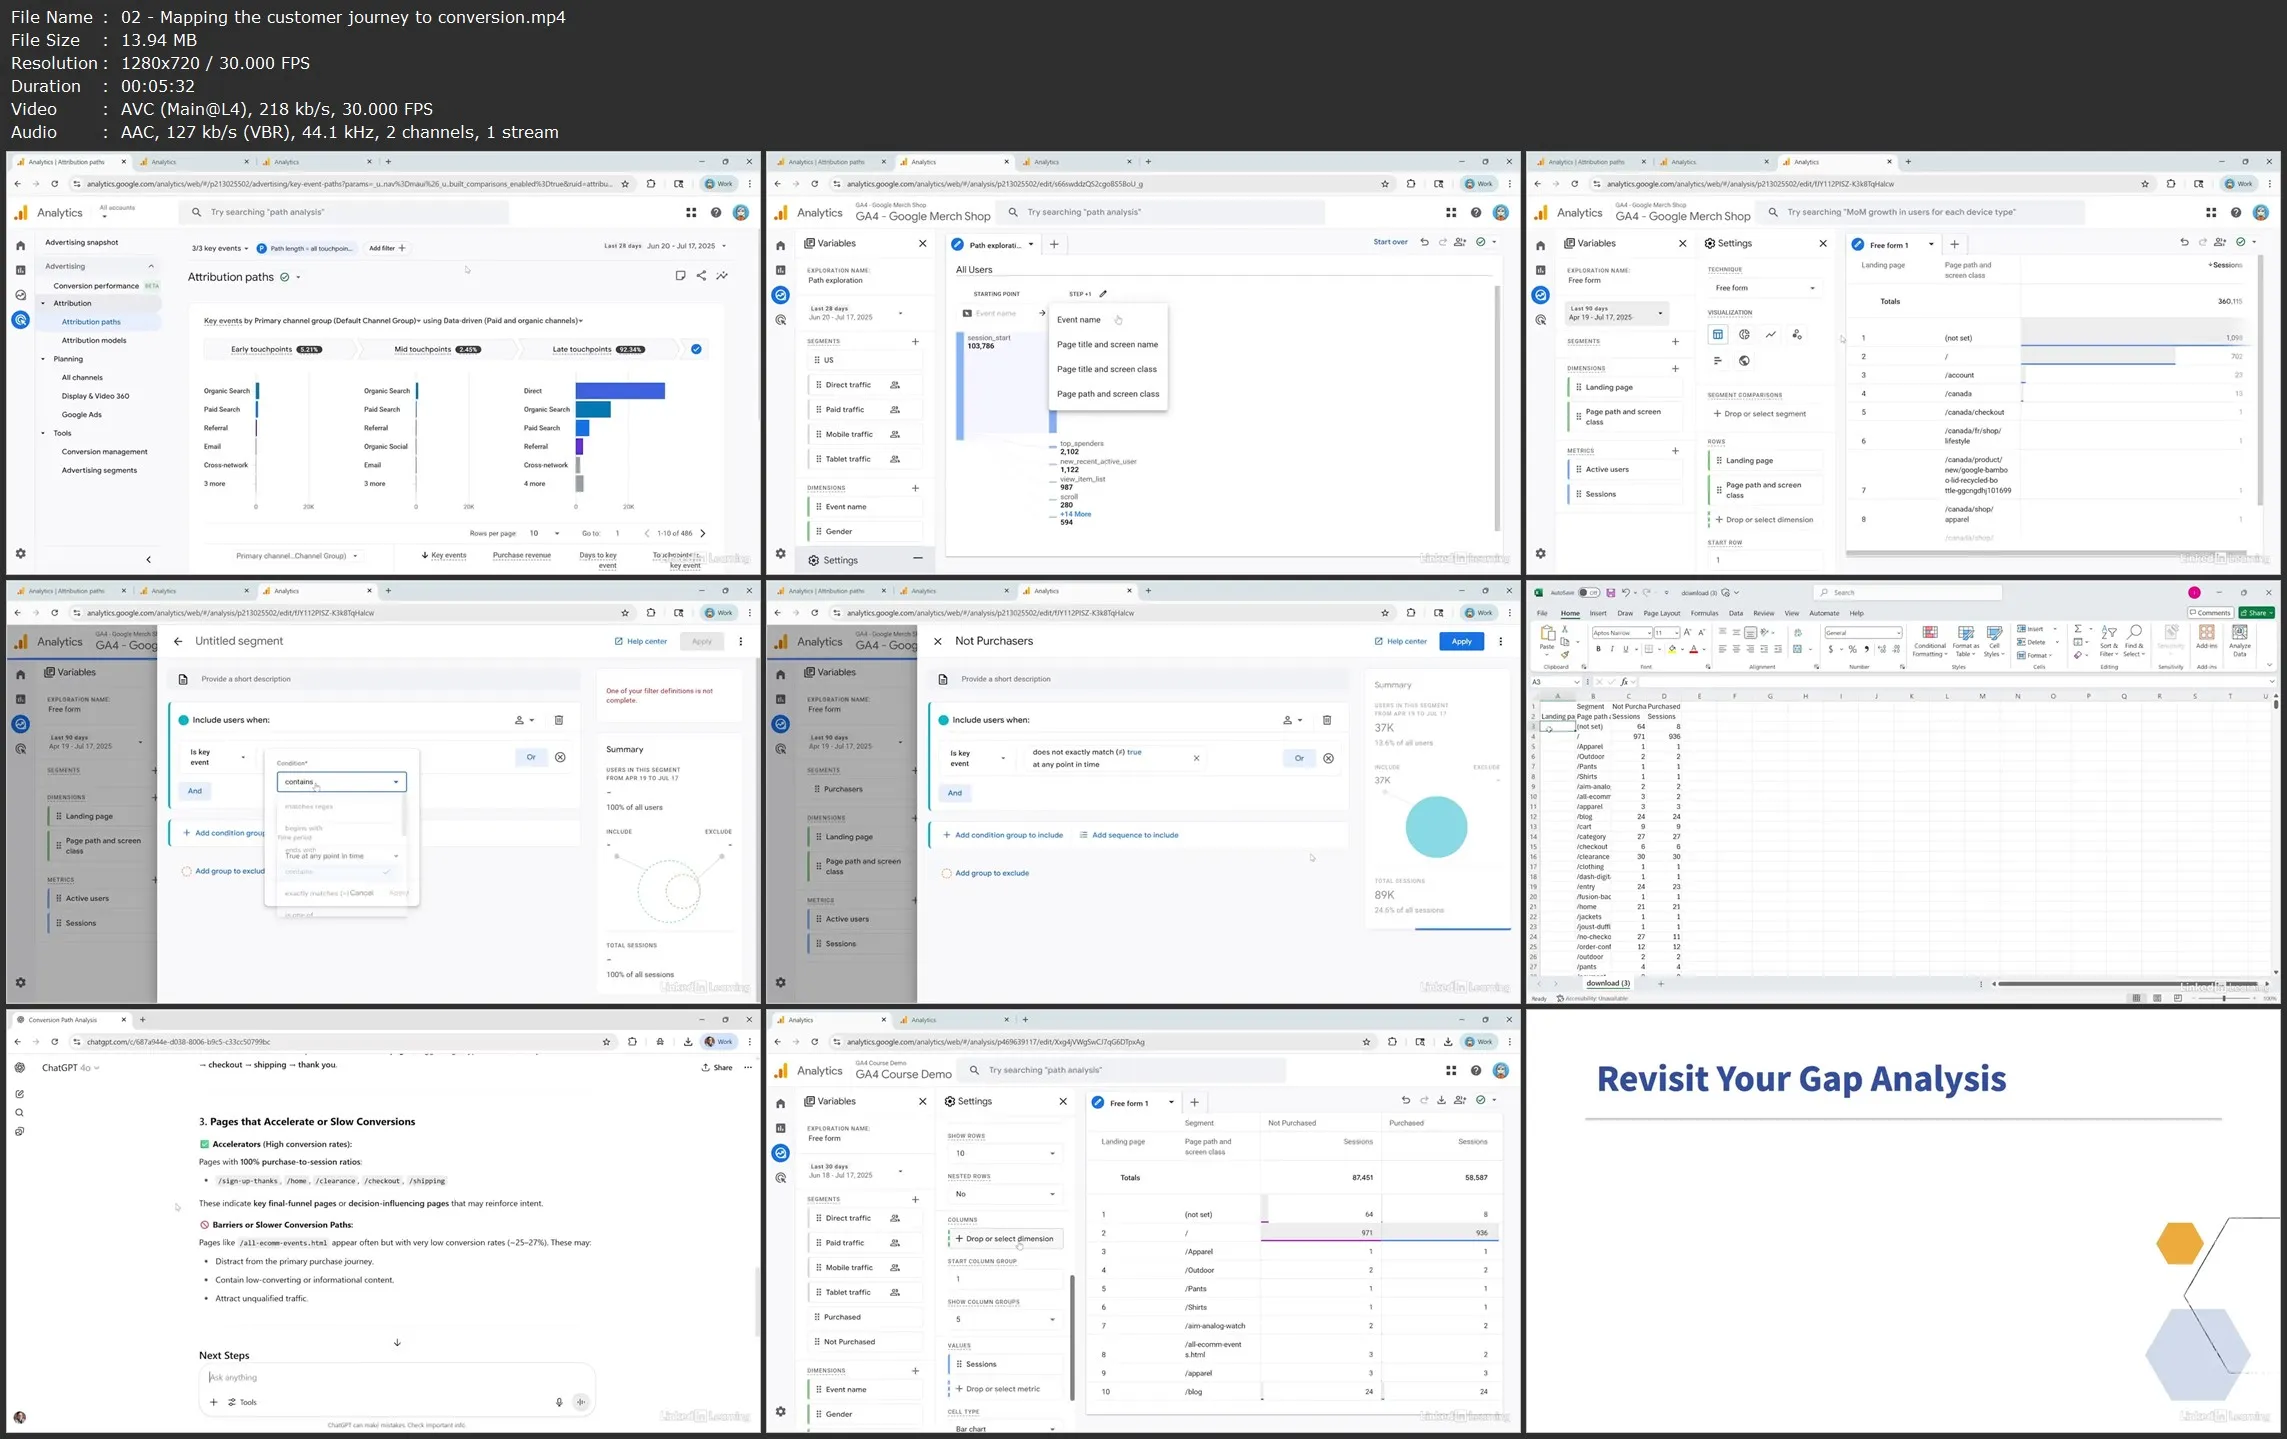
Task: Select the table visualization icon in Settings panel
Action: click(x=1717, y=335)
